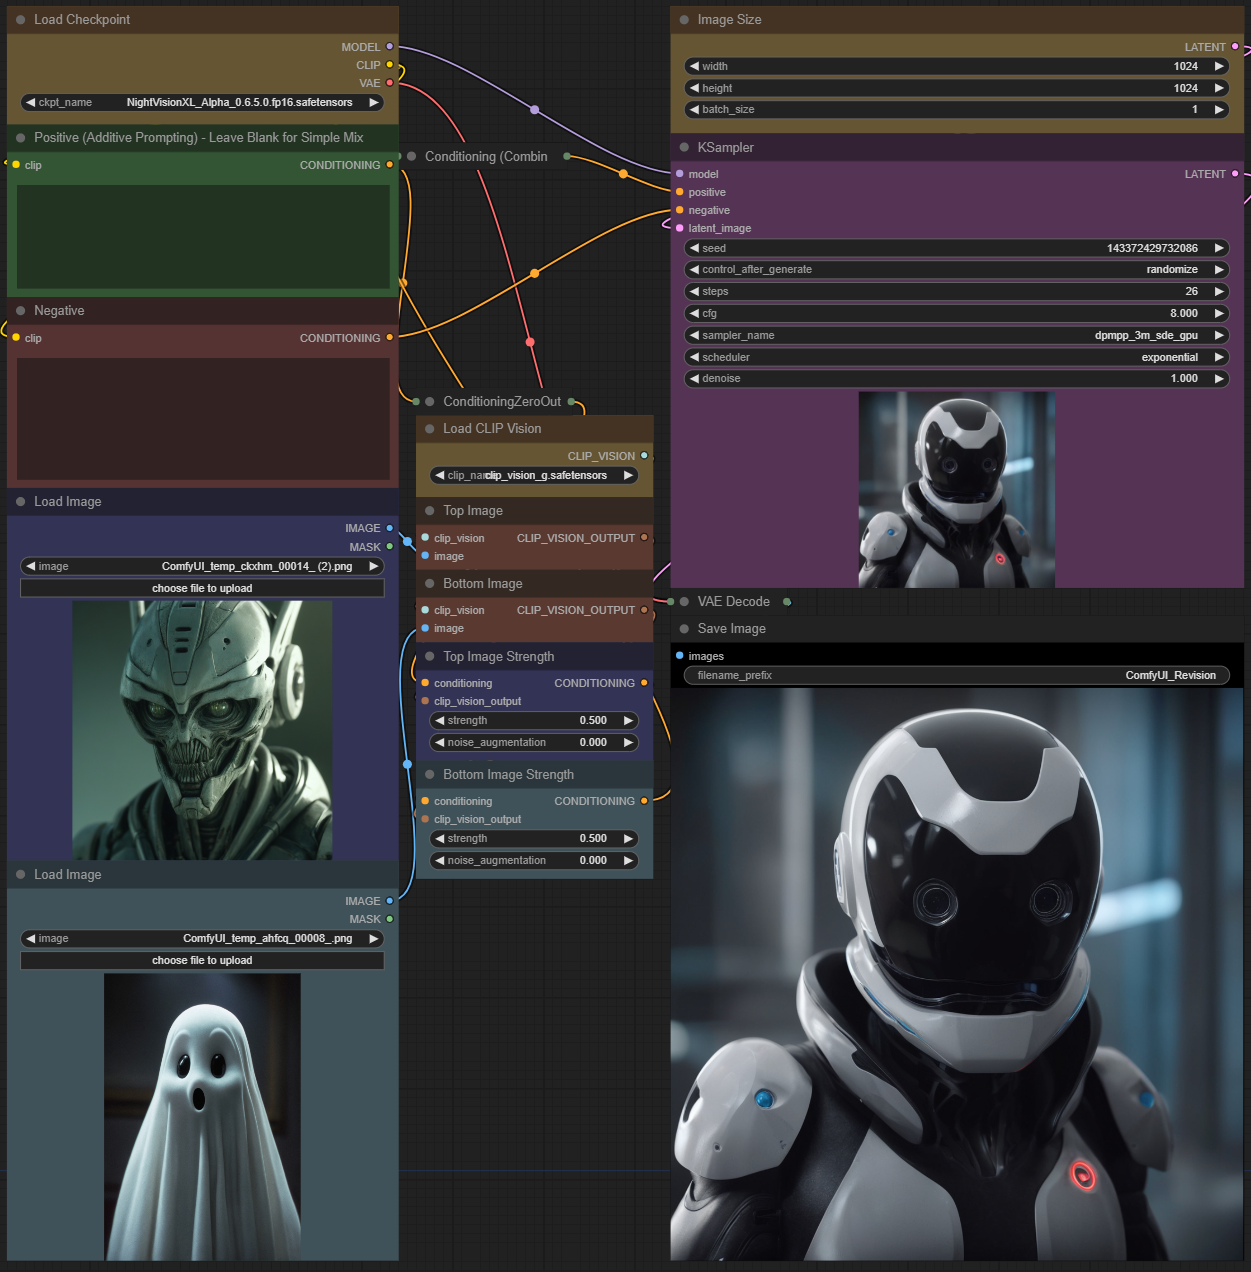Click choose file to upload above alien image
This screenshot has height=1272, width=1251.
click(x=202, y=588)
